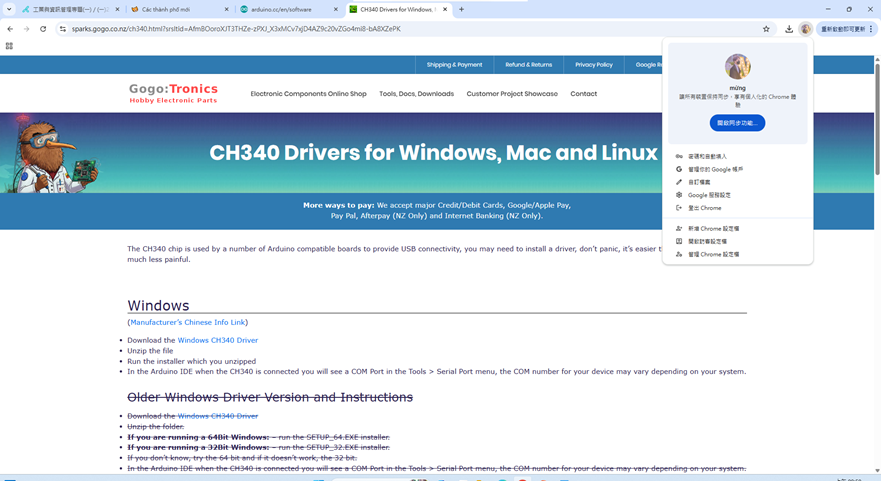Choose 新增 Chrome 設定檔 menu entry
This screenshot has height=481, width=881.
click(713, 229)
